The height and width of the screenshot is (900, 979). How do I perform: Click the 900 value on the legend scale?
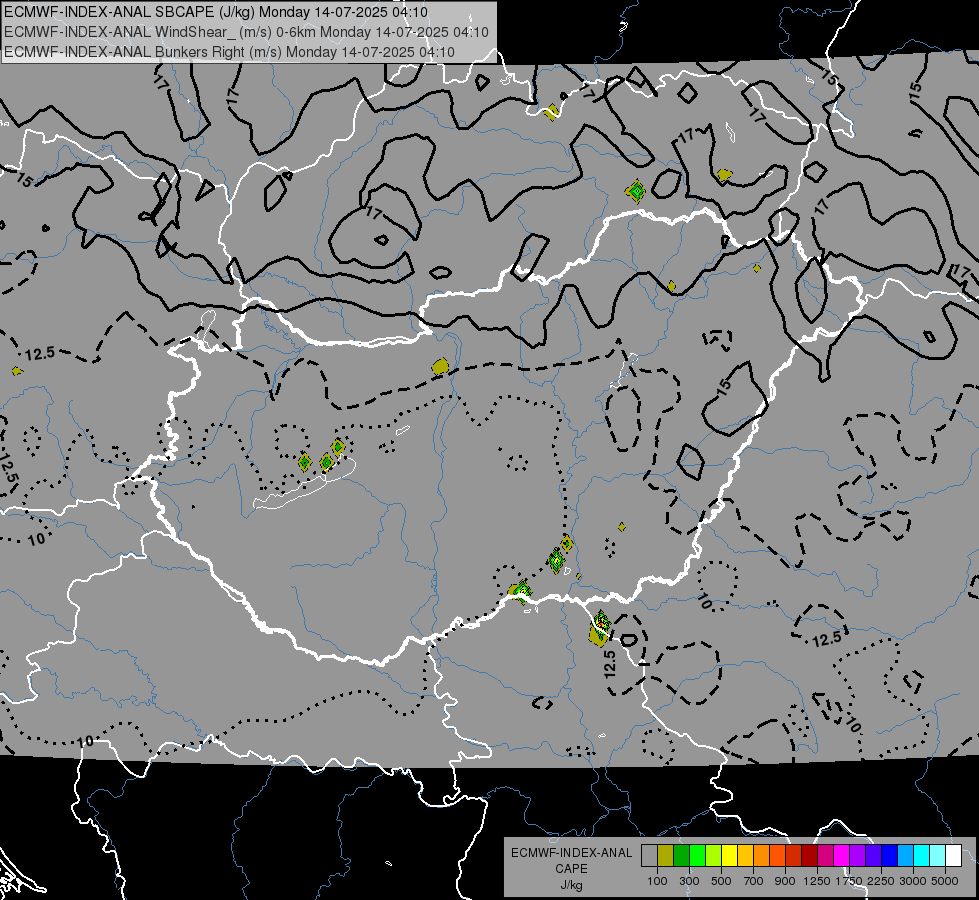[x=785, y=881]
